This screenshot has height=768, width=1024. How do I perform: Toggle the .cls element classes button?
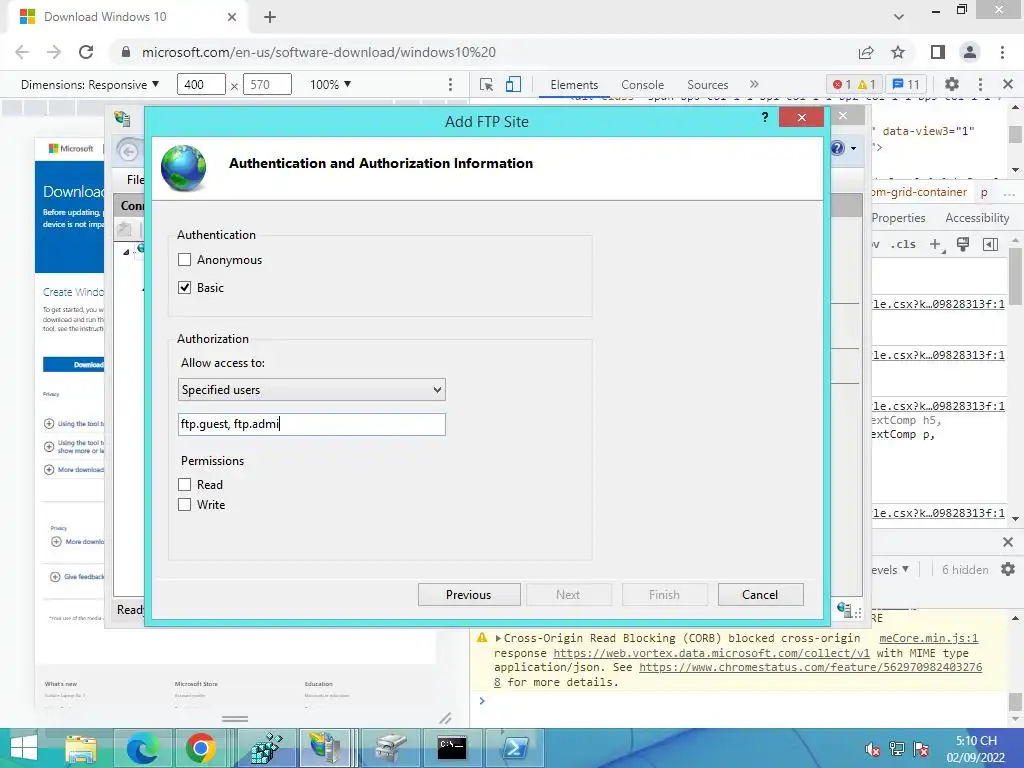[x=905, y=244]
